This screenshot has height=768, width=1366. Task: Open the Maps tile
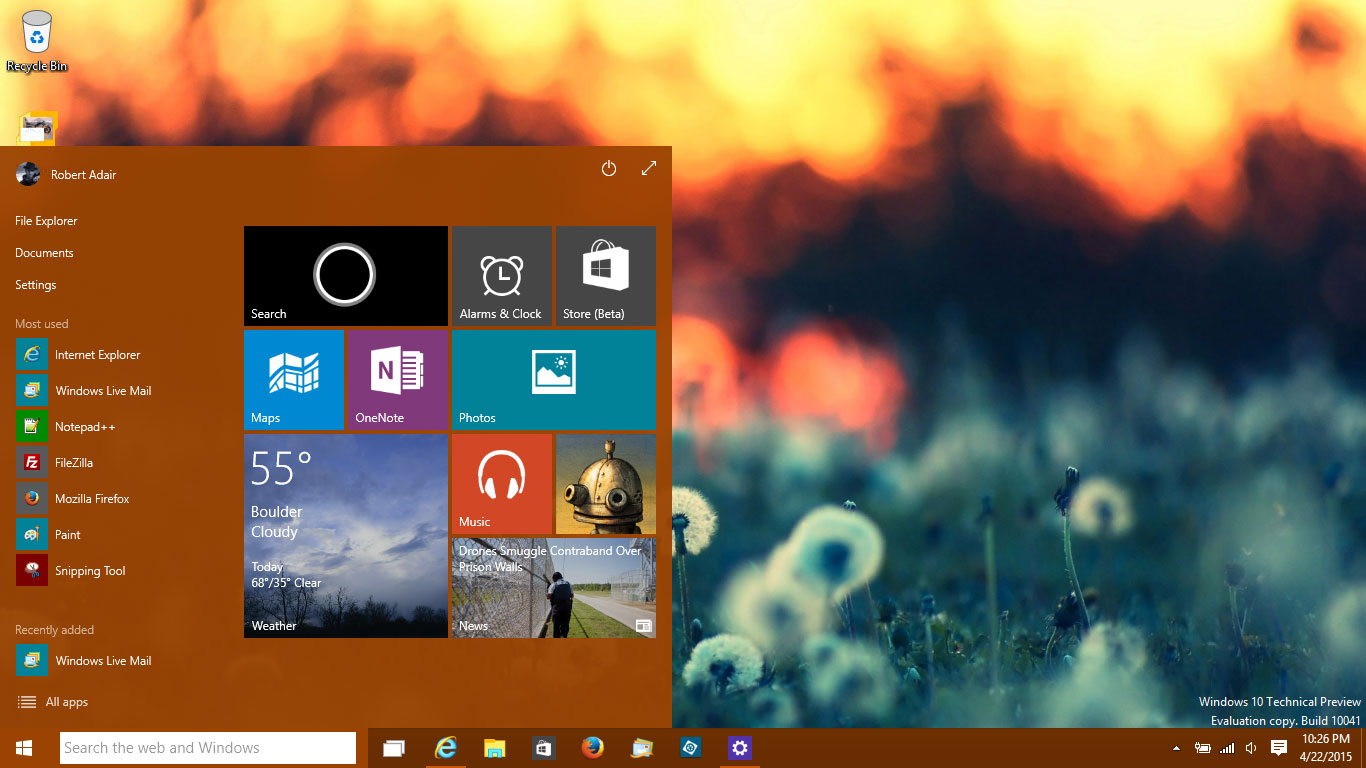tap(294, 380)
